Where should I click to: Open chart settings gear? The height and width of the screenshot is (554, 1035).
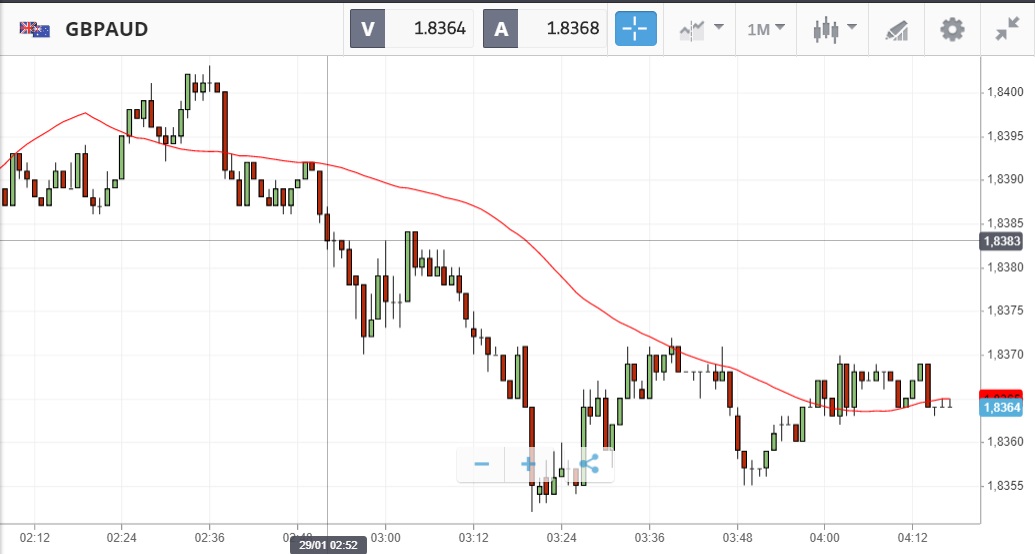click(x=952, y=29)
